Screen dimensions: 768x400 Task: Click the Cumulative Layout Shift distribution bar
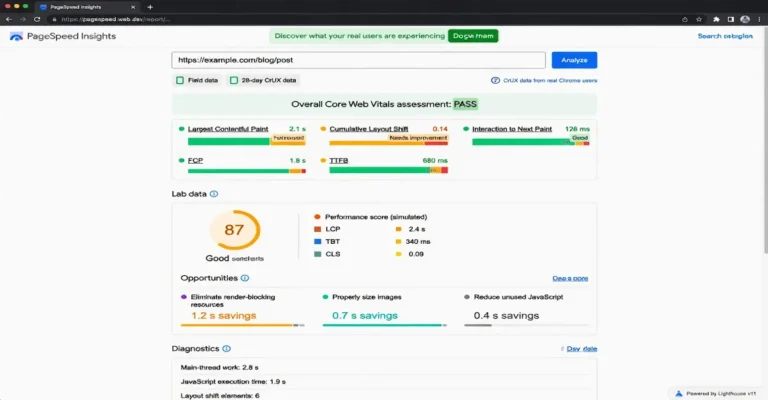(x=388, y=143)
